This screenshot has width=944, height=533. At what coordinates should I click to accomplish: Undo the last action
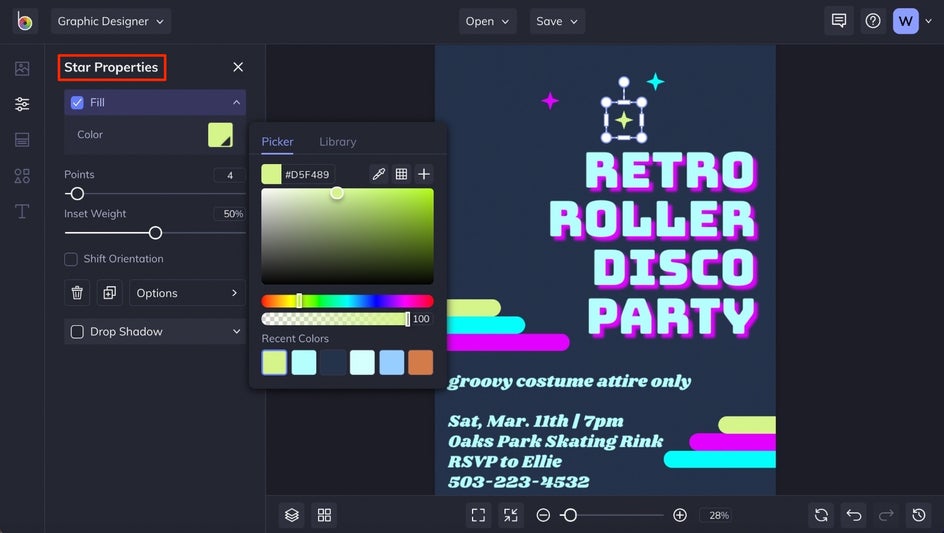point(854,515)
